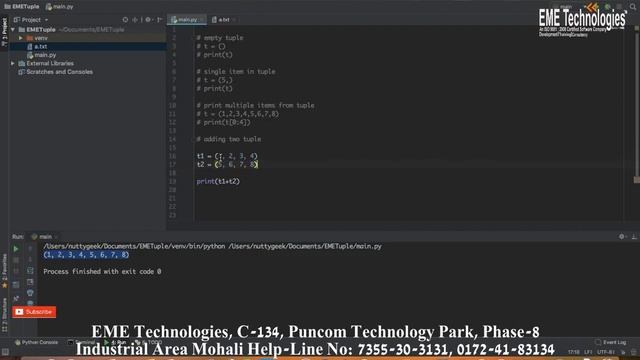
Task: Click comment '# single item in tuple'
Action: (236, 71)
